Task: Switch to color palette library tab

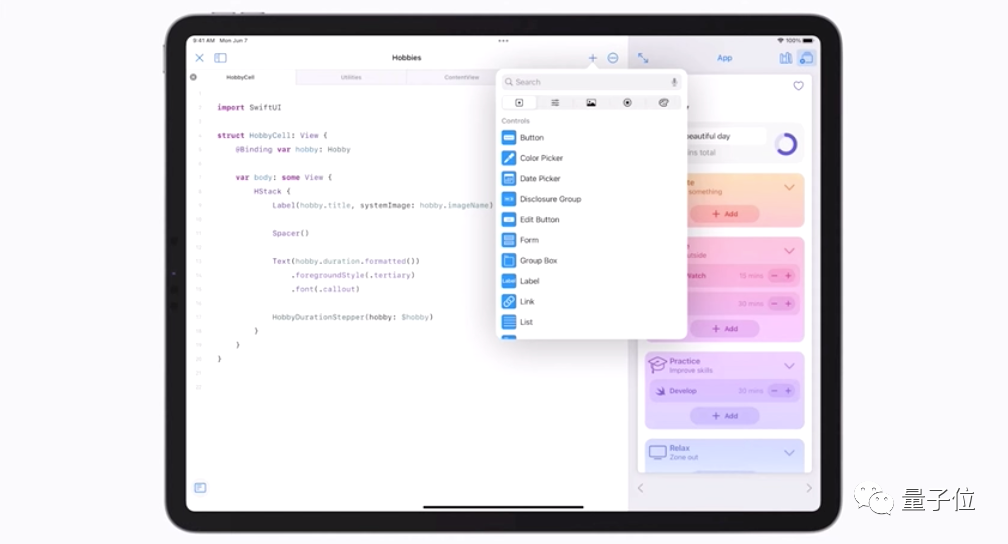Action: click(x=663, y=103)
